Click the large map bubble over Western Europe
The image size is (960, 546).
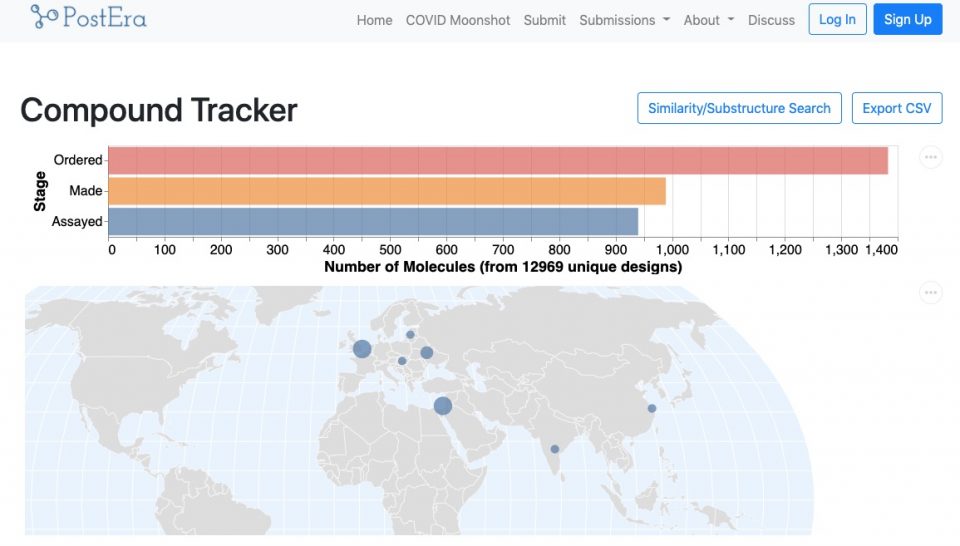click(x=362, y=349)
